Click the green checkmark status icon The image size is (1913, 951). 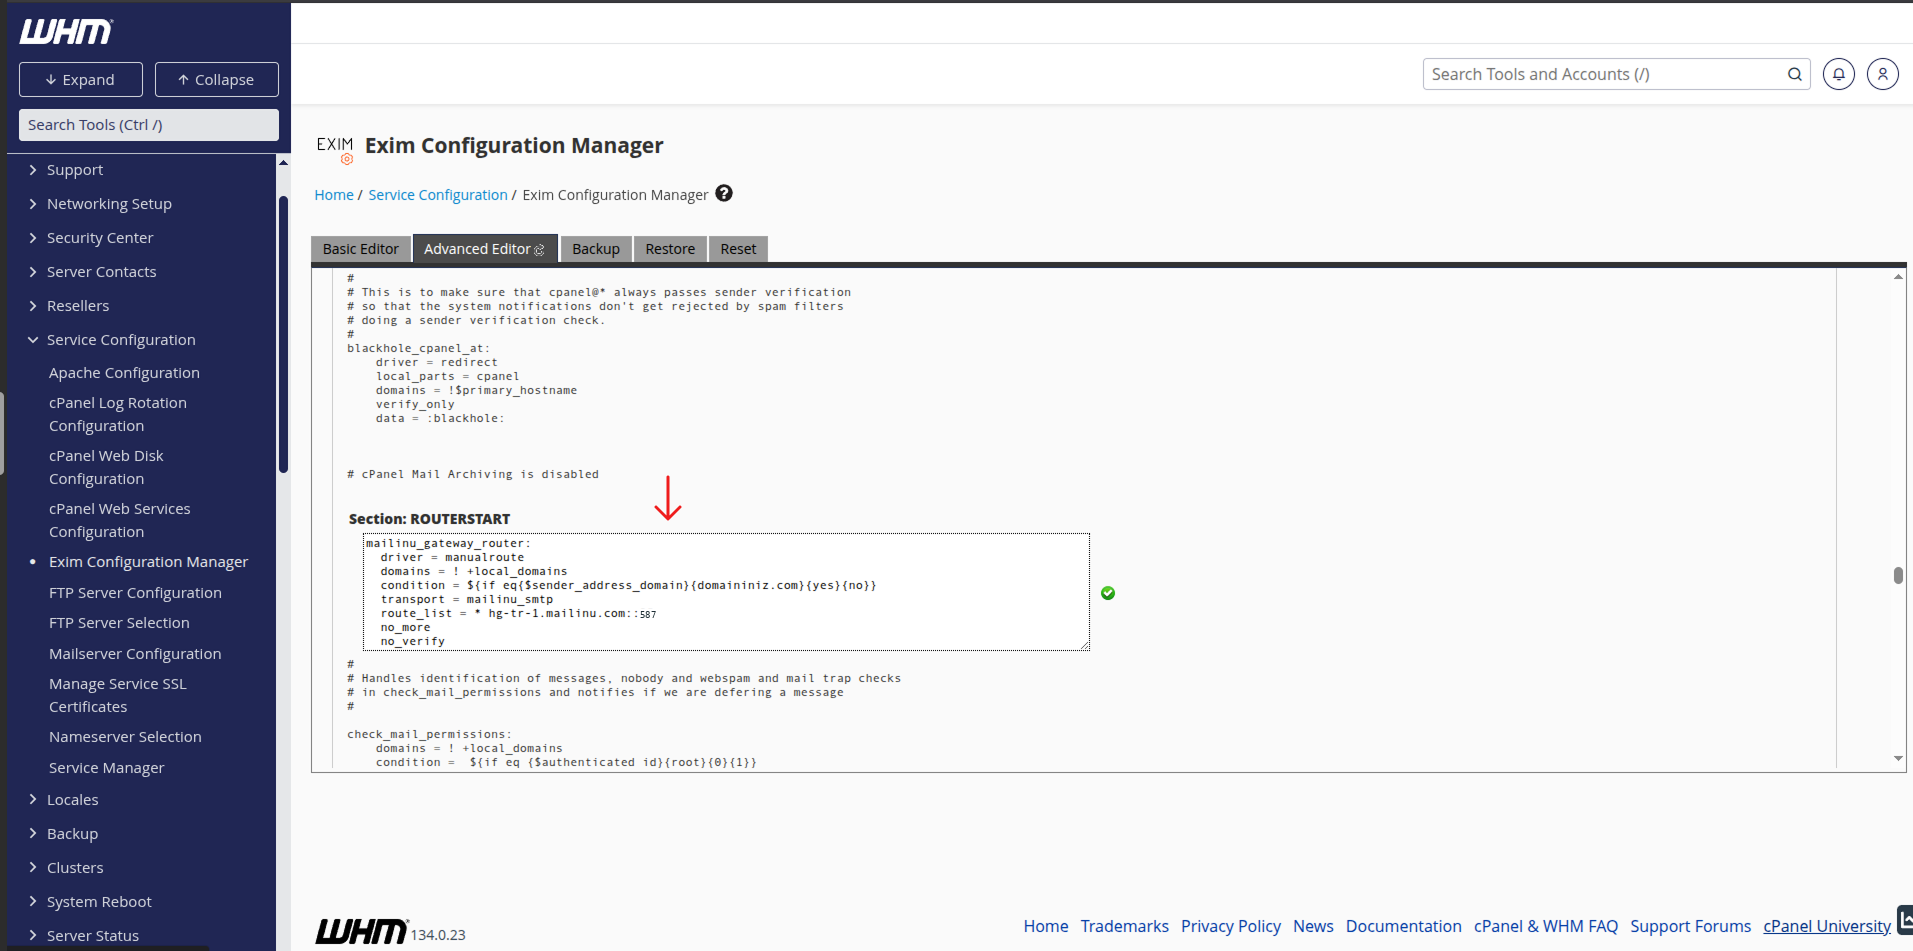(1108, 593)
